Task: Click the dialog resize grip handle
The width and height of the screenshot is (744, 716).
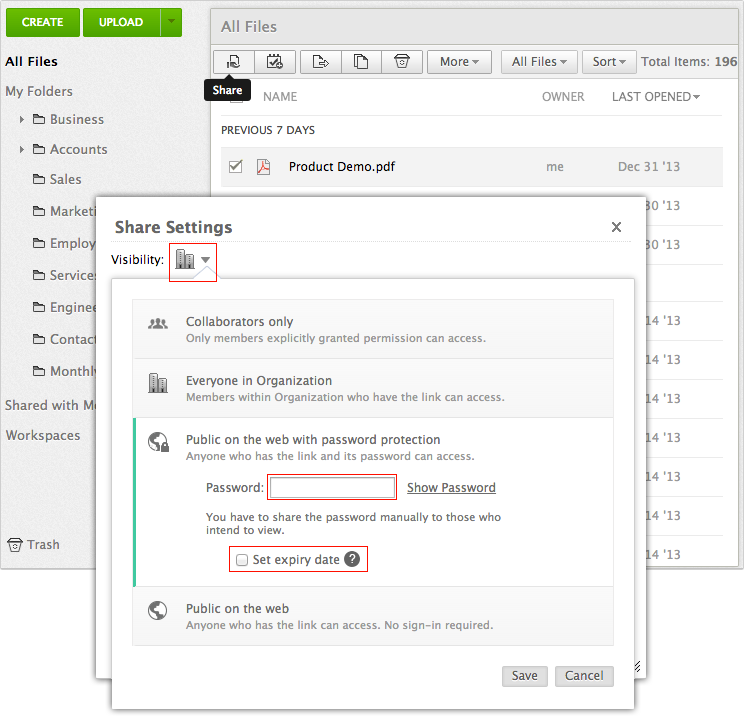Action: (x=637, y=667)
